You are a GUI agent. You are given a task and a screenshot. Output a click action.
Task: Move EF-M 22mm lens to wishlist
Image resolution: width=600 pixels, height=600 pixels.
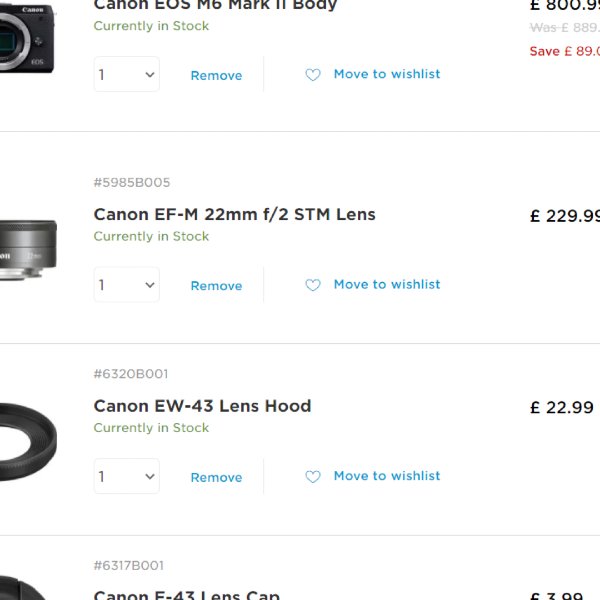pyautogui.click(x=386, y=284)
